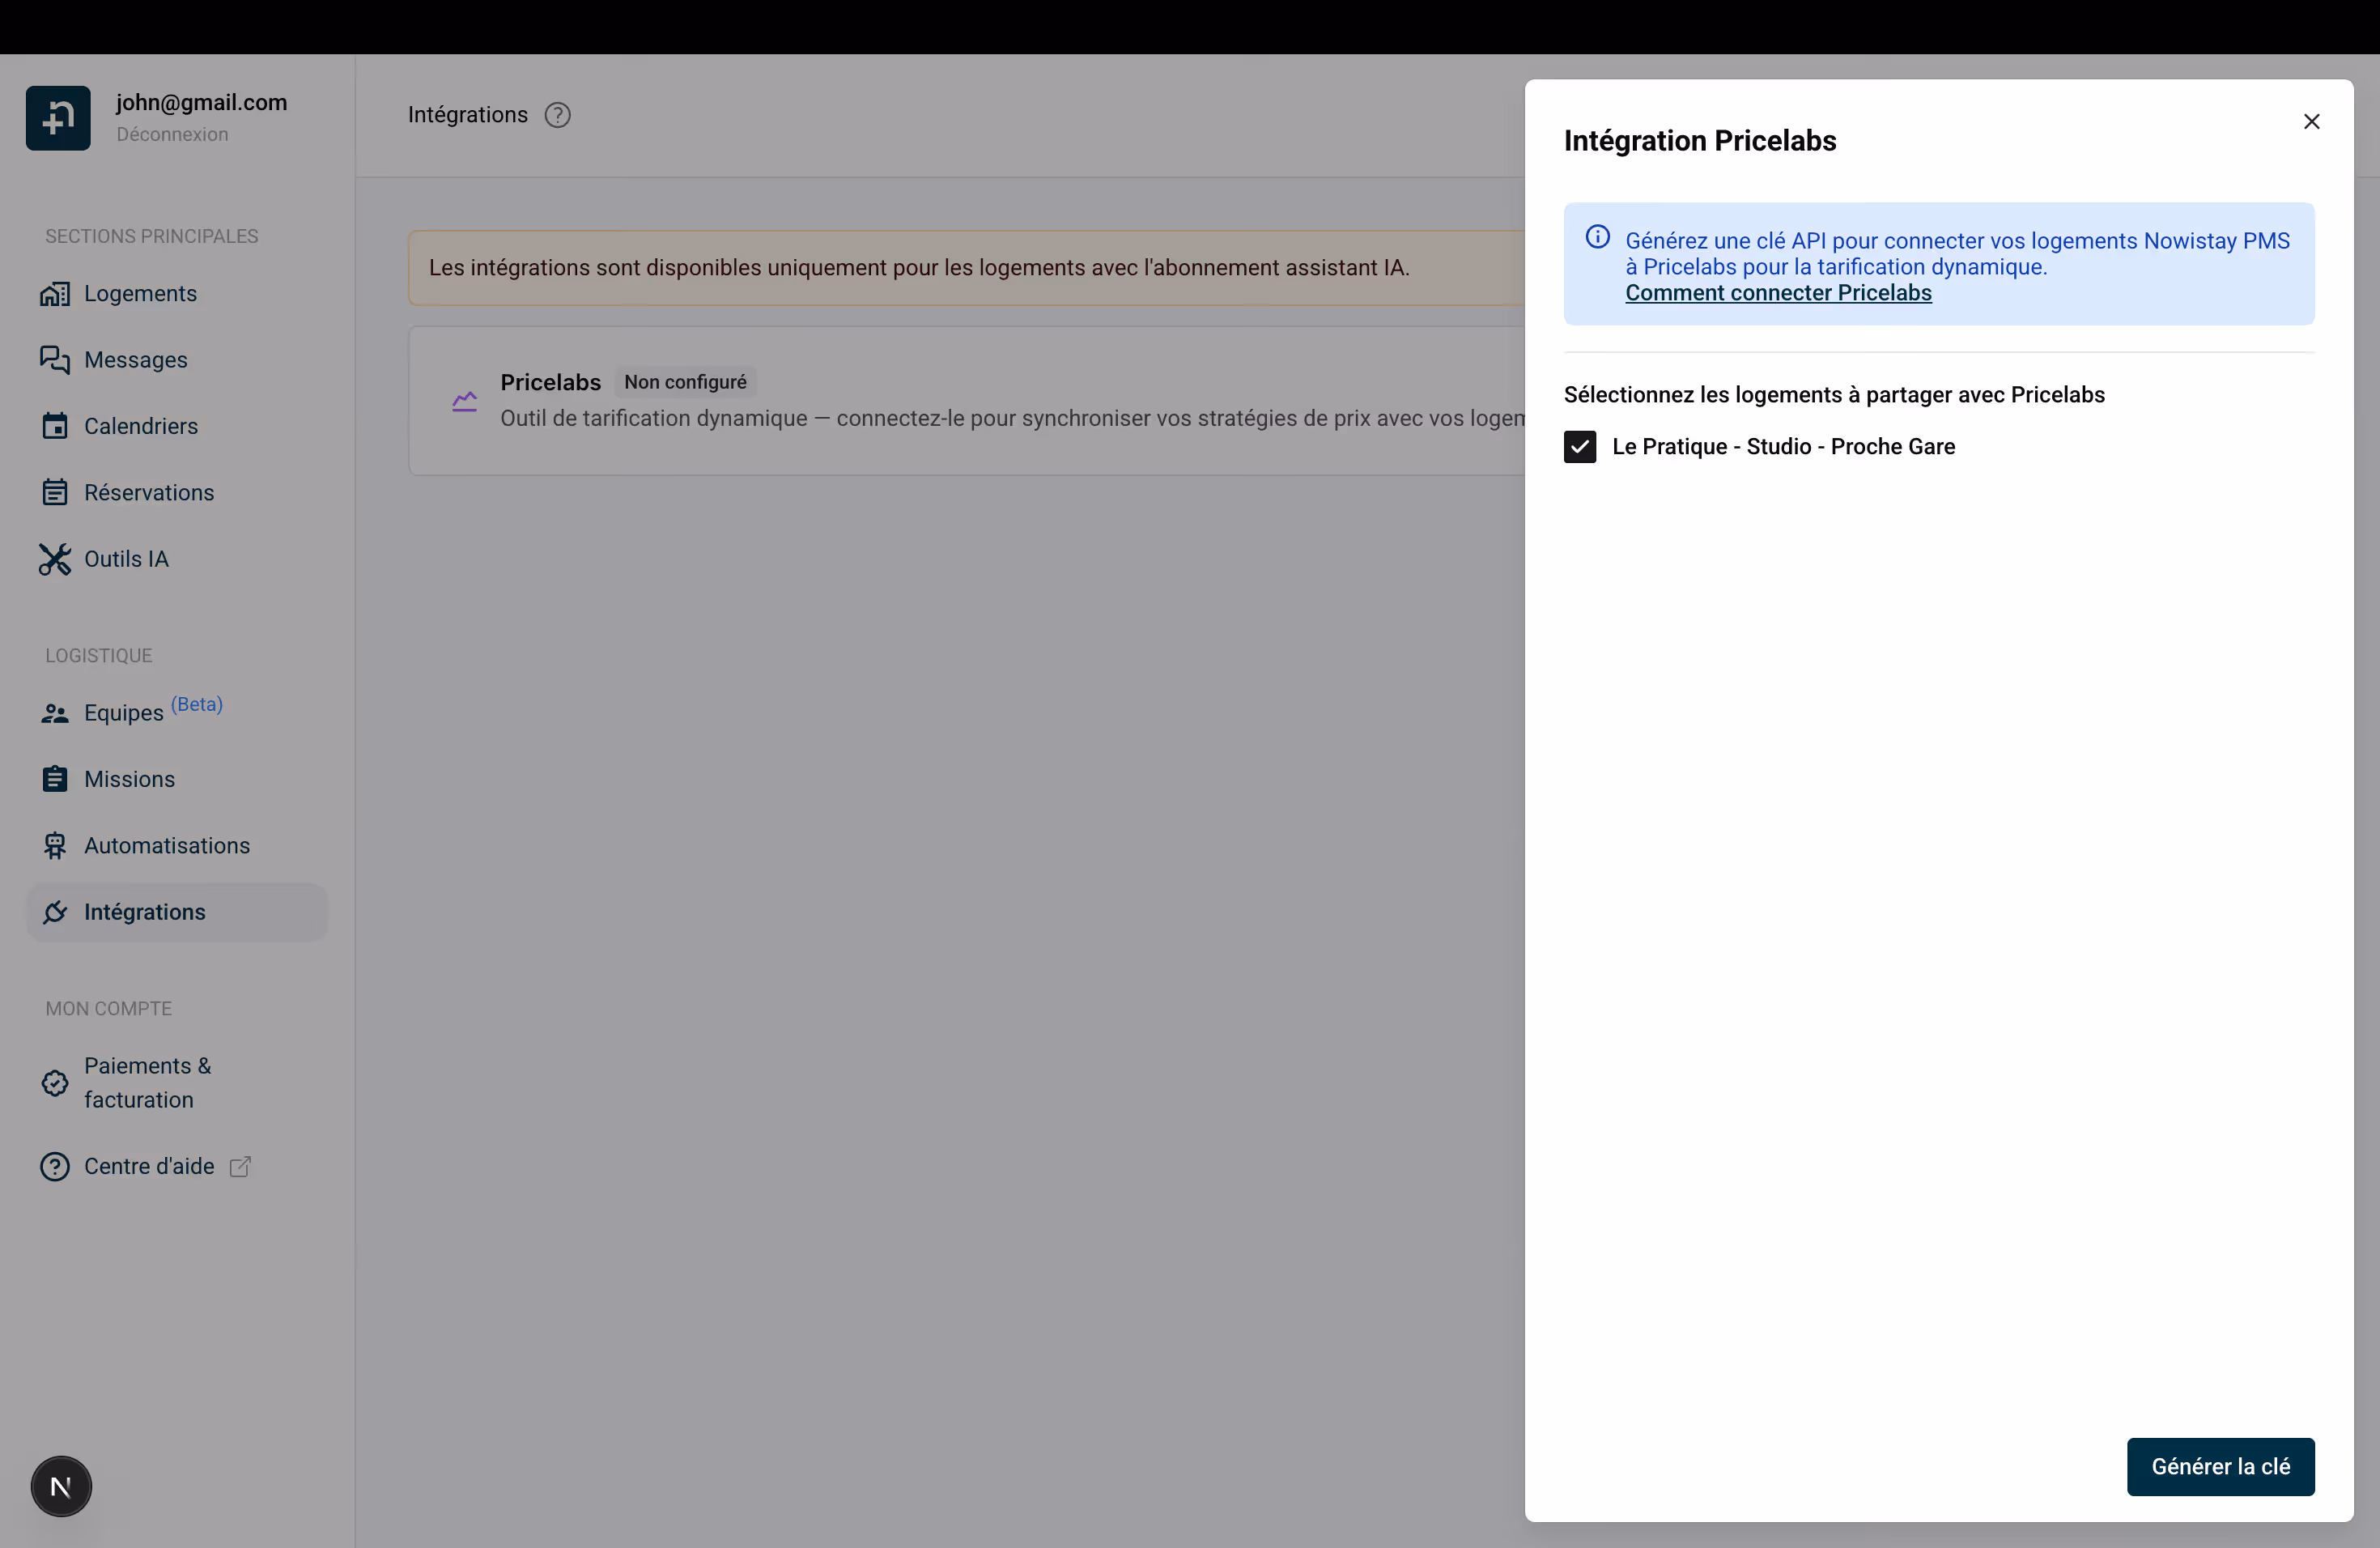Viewport: 2380px width, 1548px height.
Task: Click the Nowistay logo in the sidebar
Action: click(x=58, y=118)
